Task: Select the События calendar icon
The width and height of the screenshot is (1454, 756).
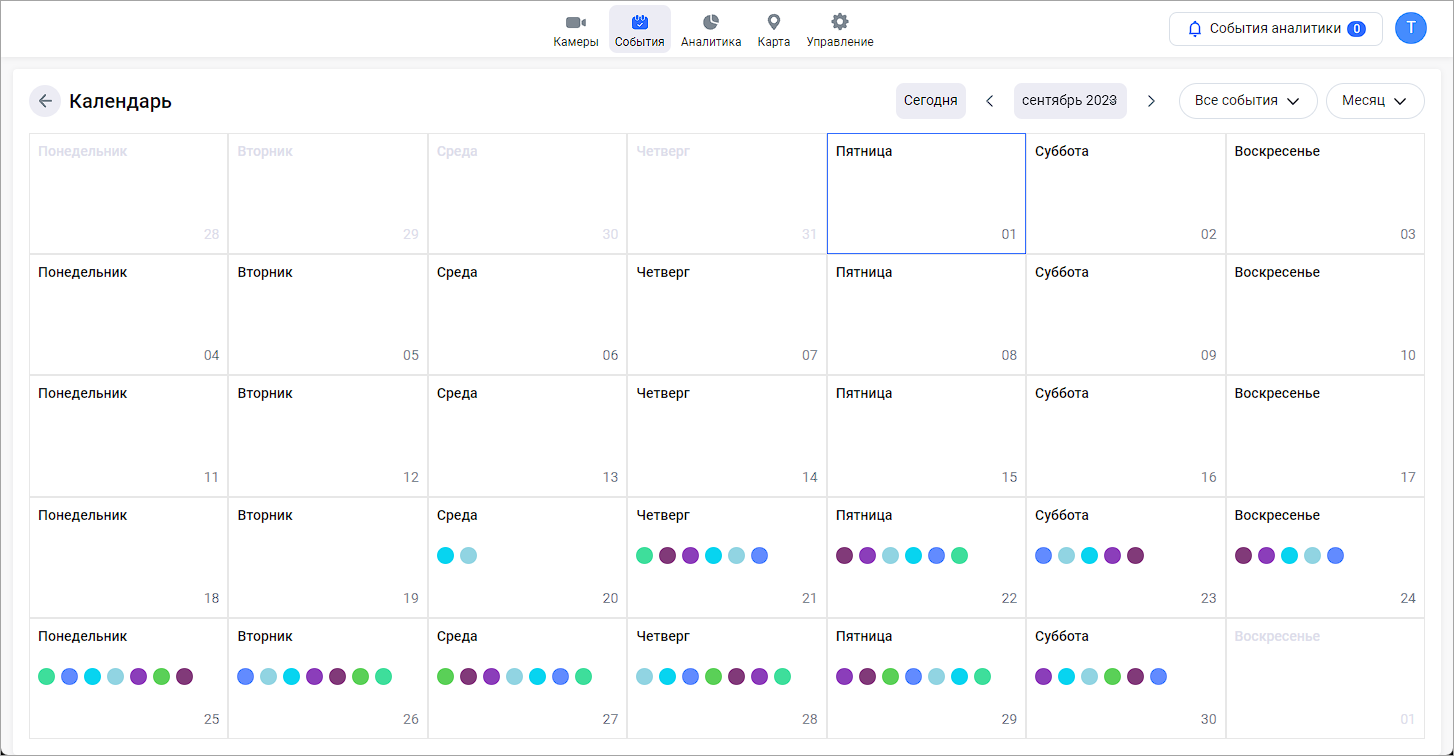Action: point(640,22)
